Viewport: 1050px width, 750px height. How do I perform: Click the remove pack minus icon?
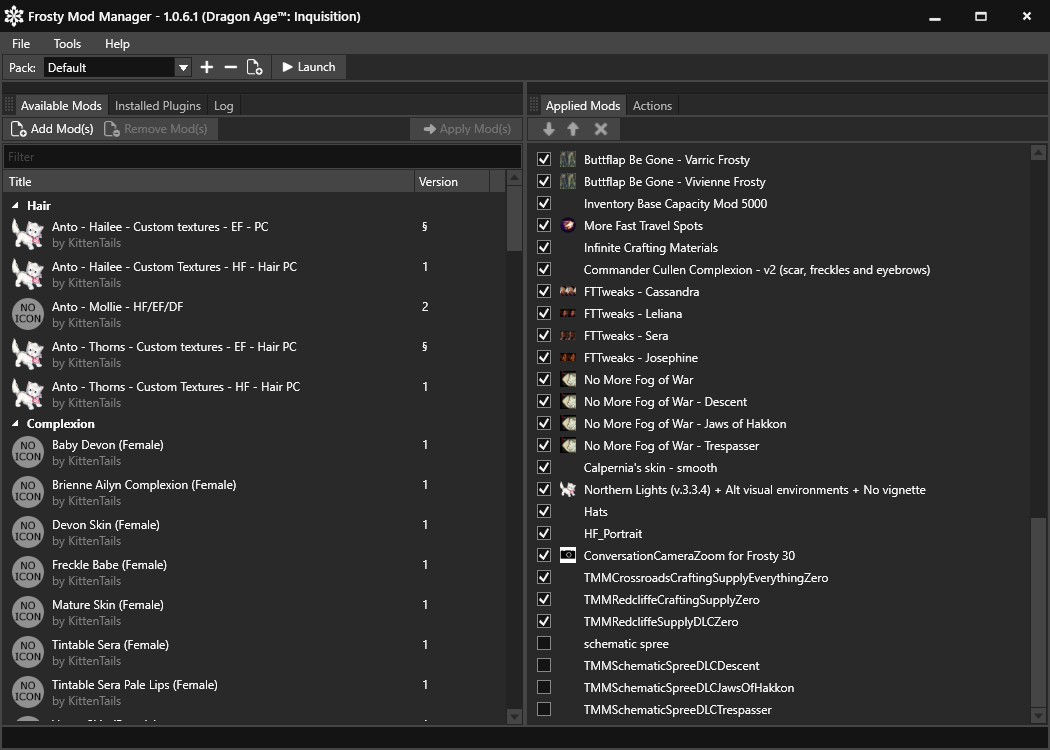pyautogui.click(x=231, y=67)
